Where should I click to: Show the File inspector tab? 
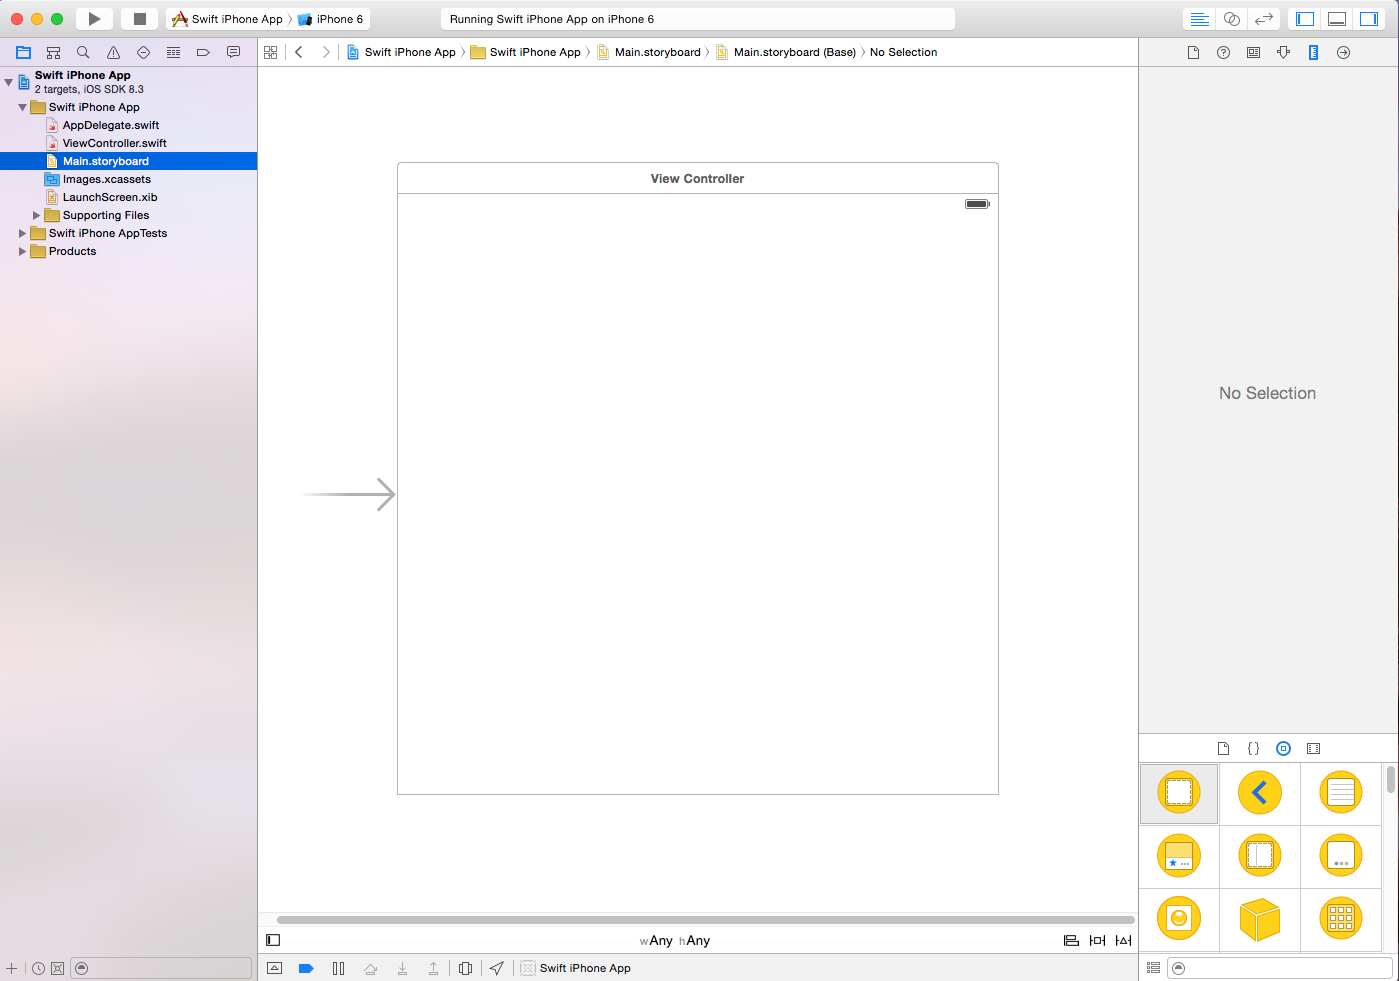tap(1193, 52)
